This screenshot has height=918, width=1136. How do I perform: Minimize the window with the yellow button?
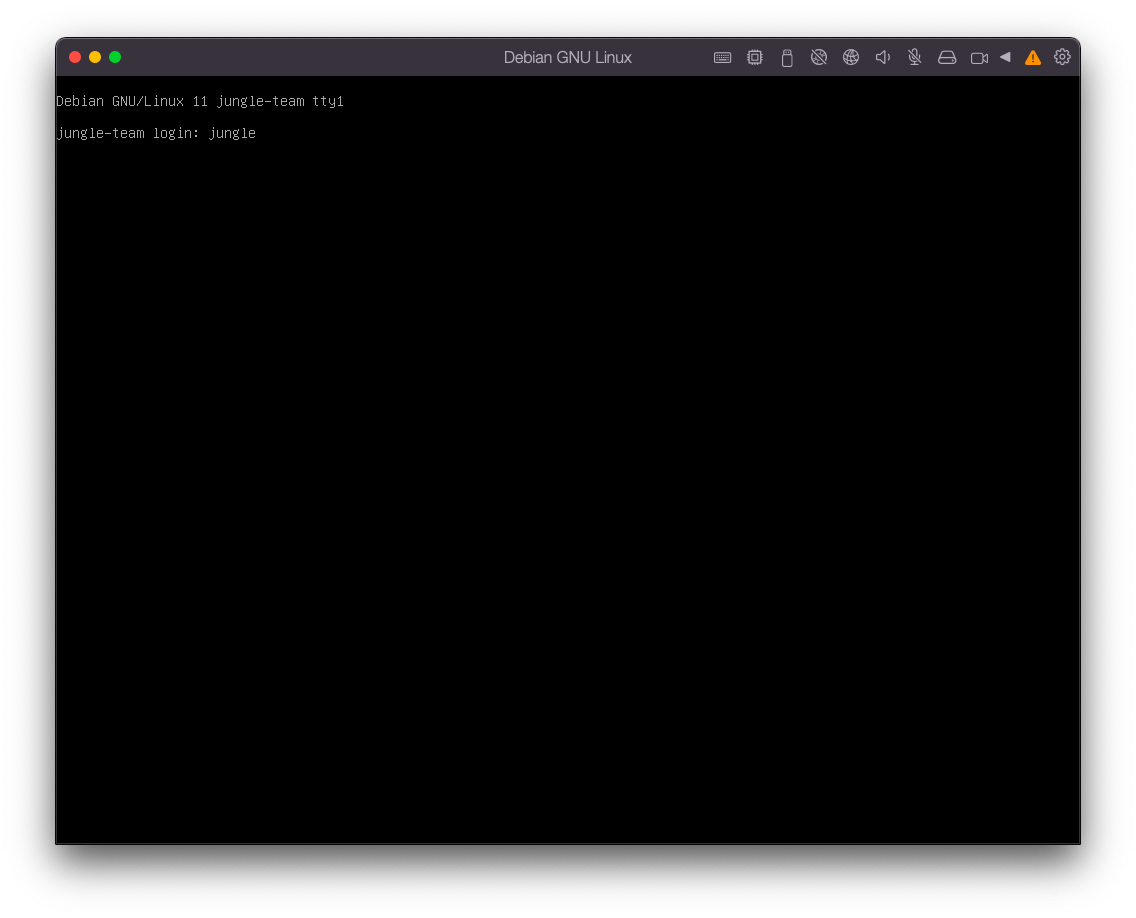click(x=95, y=57)
